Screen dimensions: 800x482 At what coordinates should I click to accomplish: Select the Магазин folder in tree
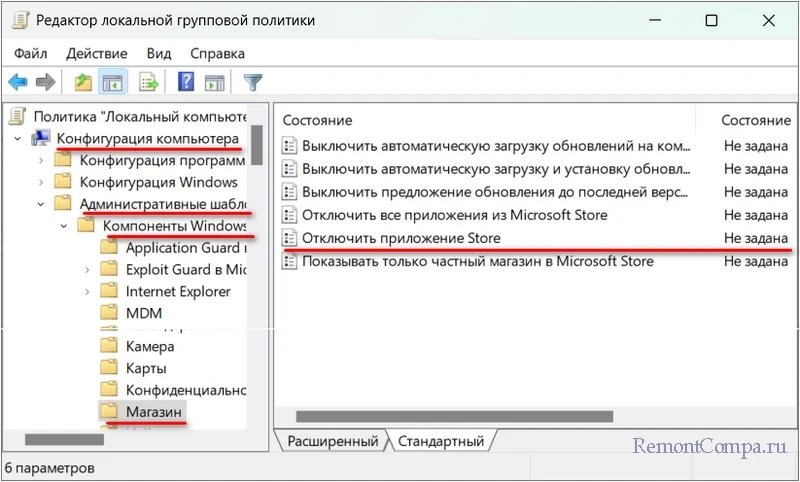click(154, 411)
